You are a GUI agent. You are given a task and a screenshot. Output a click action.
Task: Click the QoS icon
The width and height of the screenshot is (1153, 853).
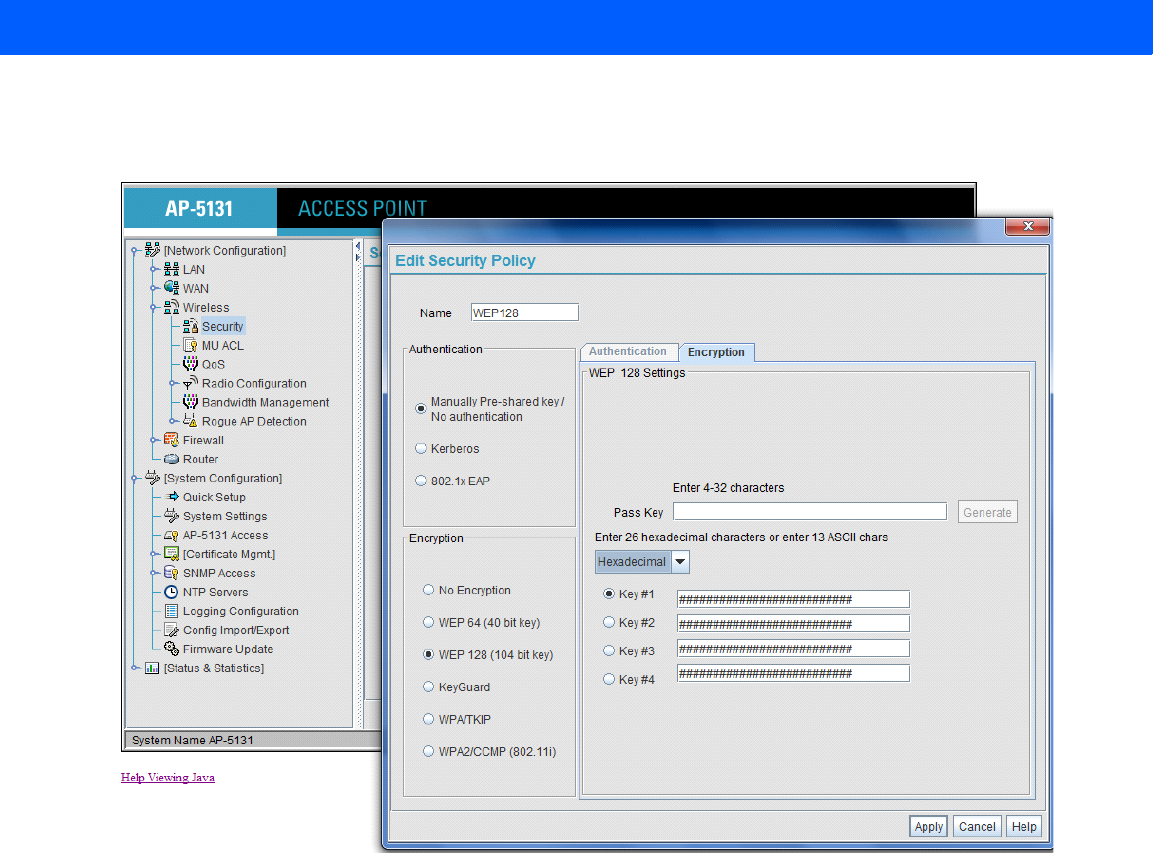click(190, 364)
